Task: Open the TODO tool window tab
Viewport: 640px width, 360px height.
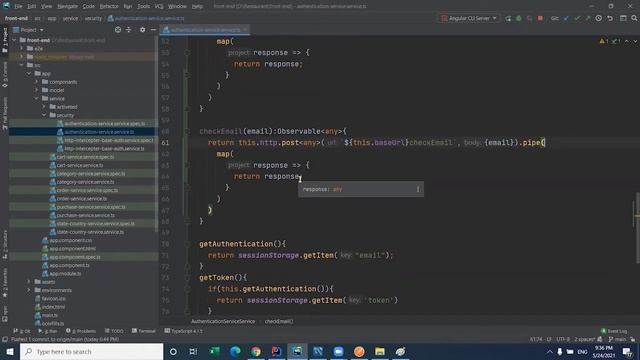Action: coord(114,331)
